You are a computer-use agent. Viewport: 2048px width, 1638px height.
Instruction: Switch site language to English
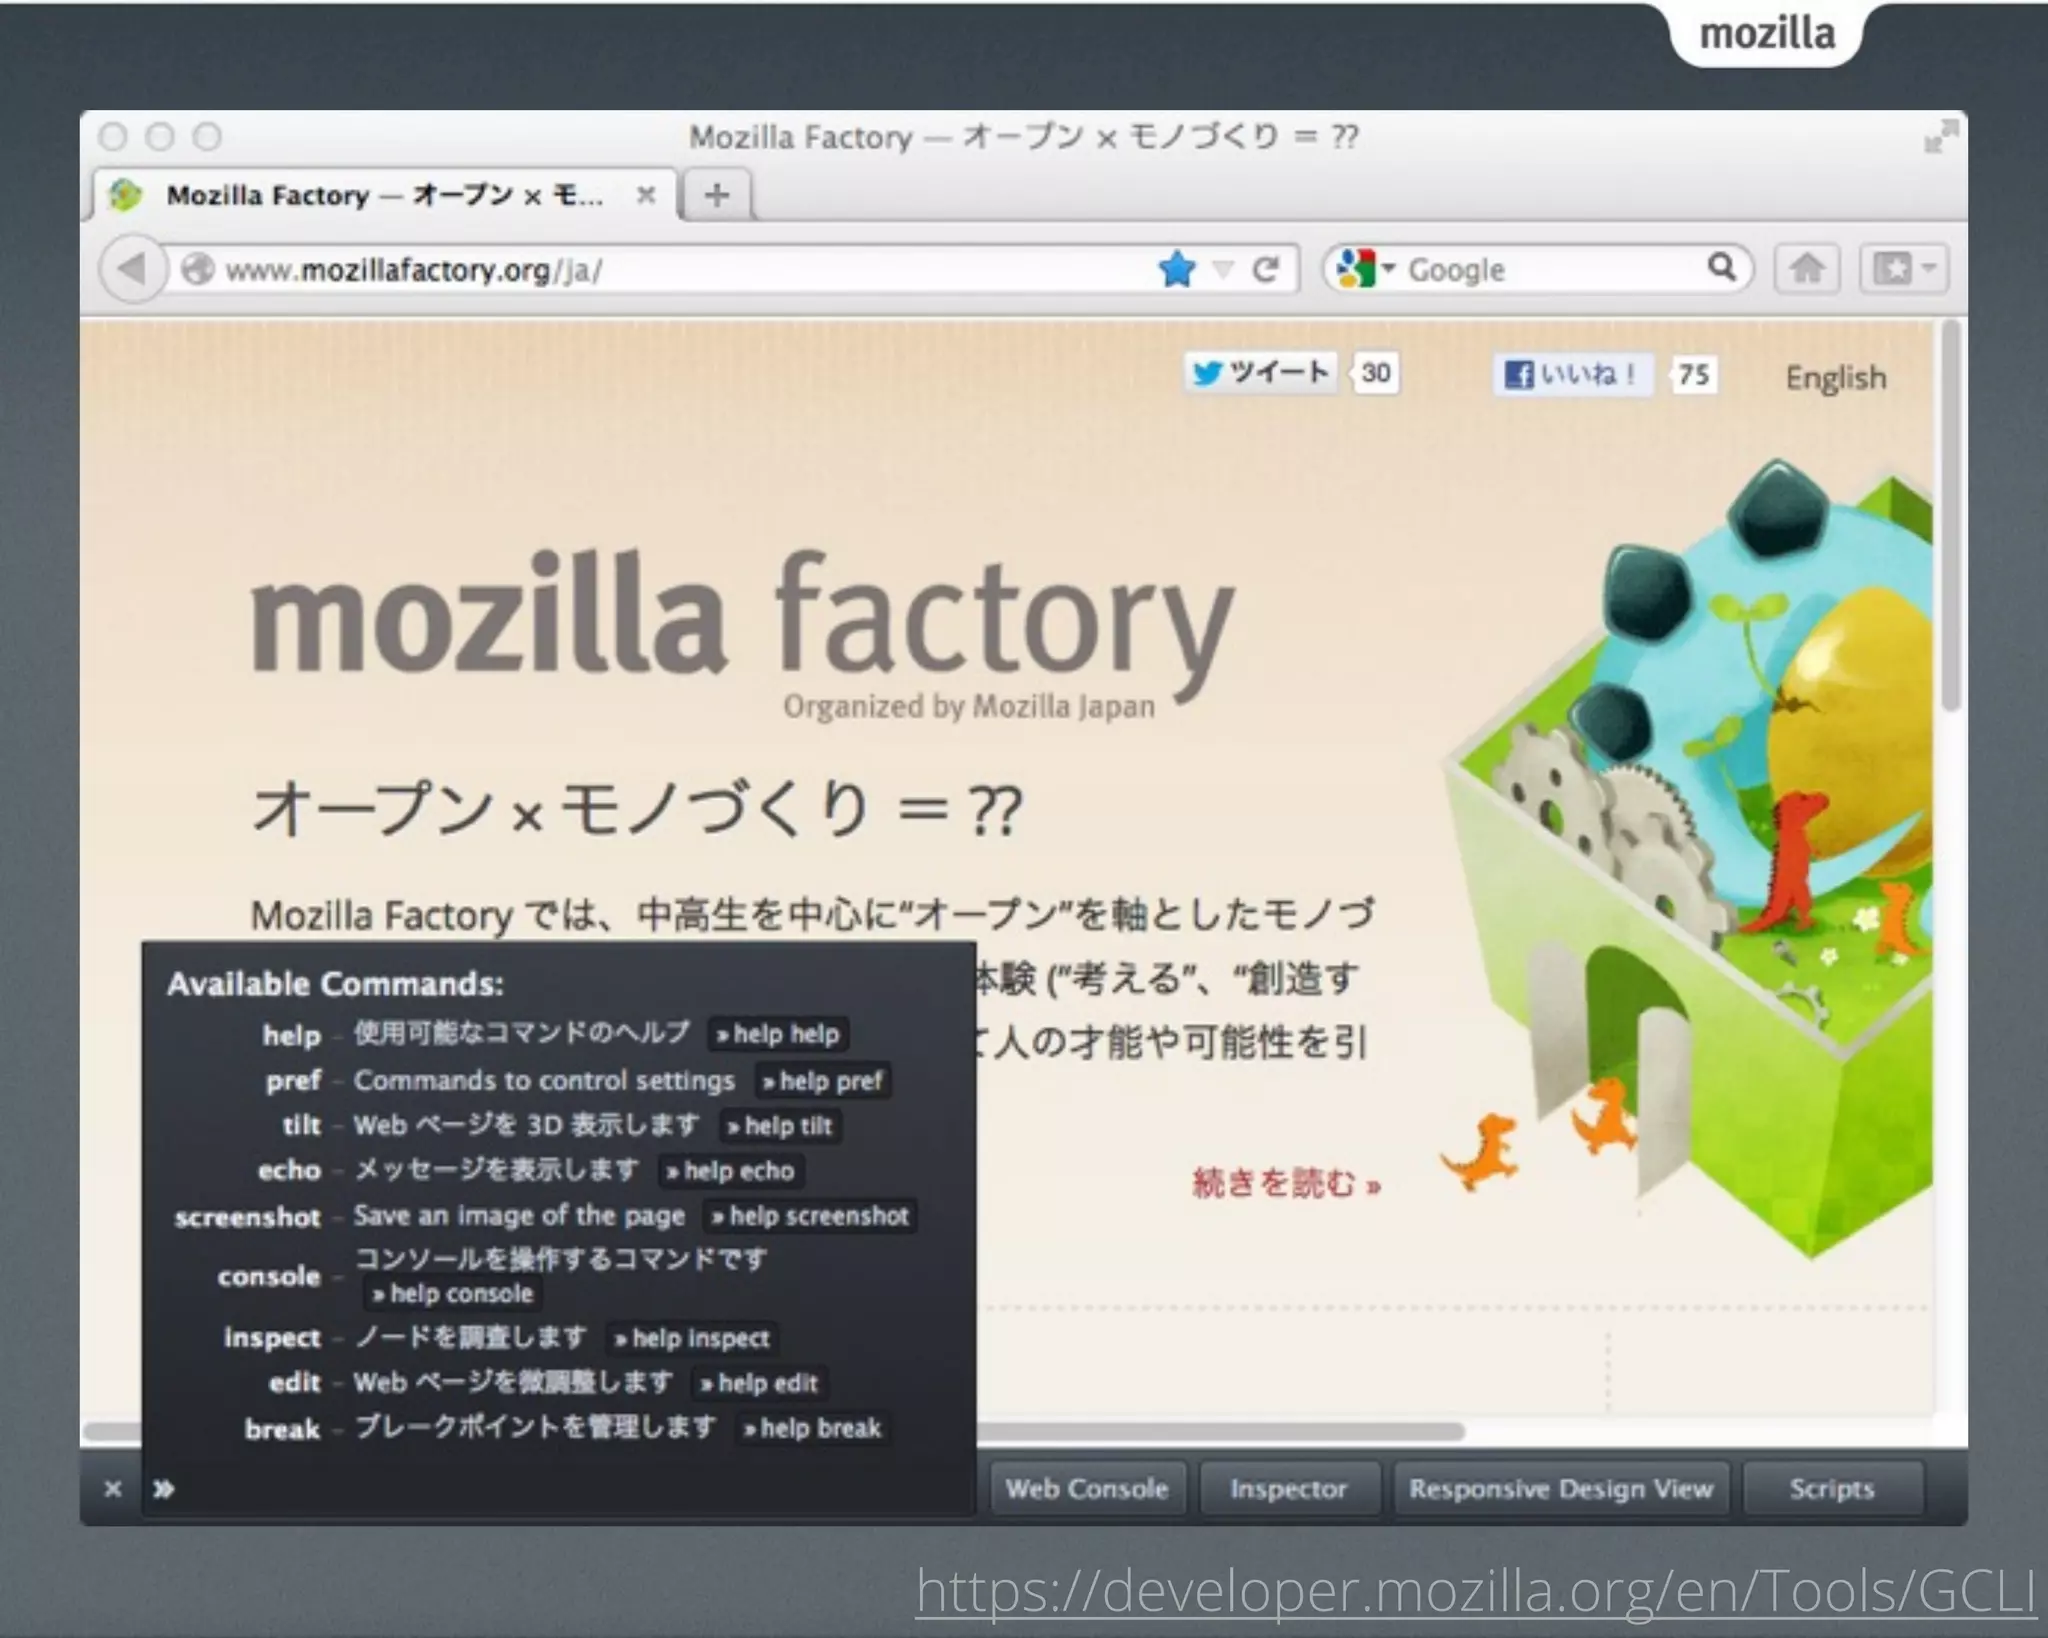click(x=1835, y=378)
